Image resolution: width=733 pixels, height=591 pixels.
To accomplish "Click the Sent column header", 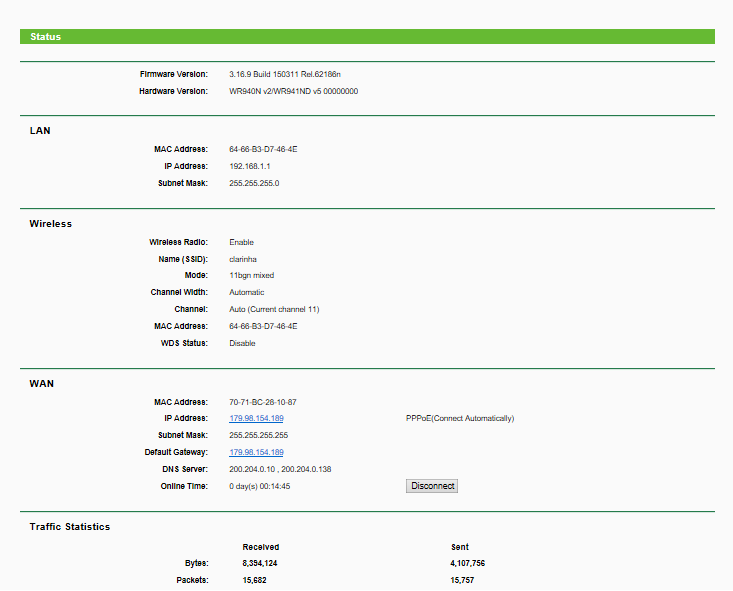I will coord(460,547).
